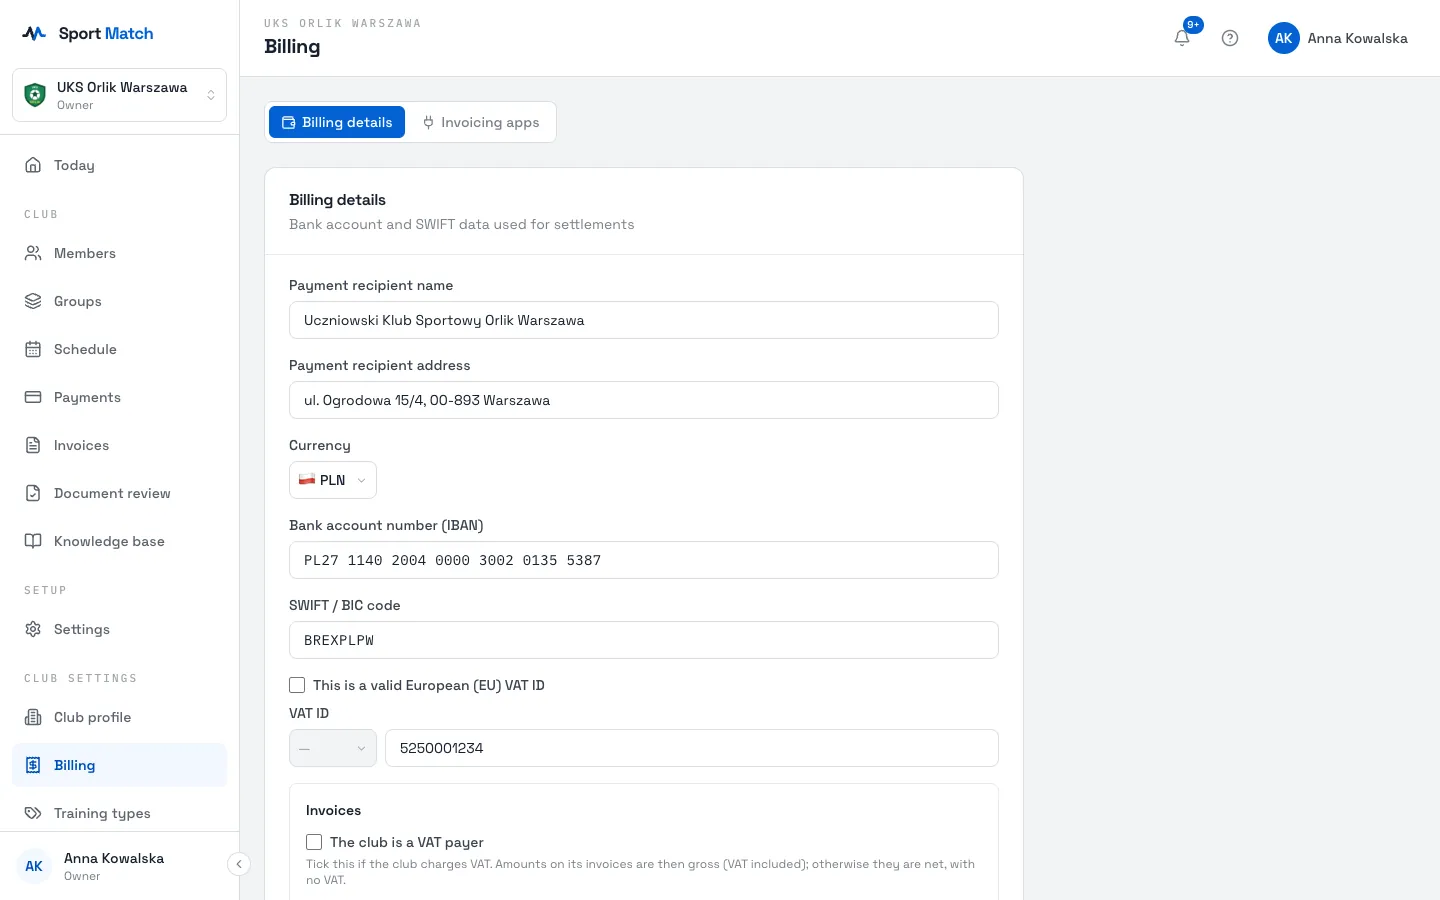Switch to the Invoicing apps tab
Viewport: 1440px width, 900px height.
(481, 122)
